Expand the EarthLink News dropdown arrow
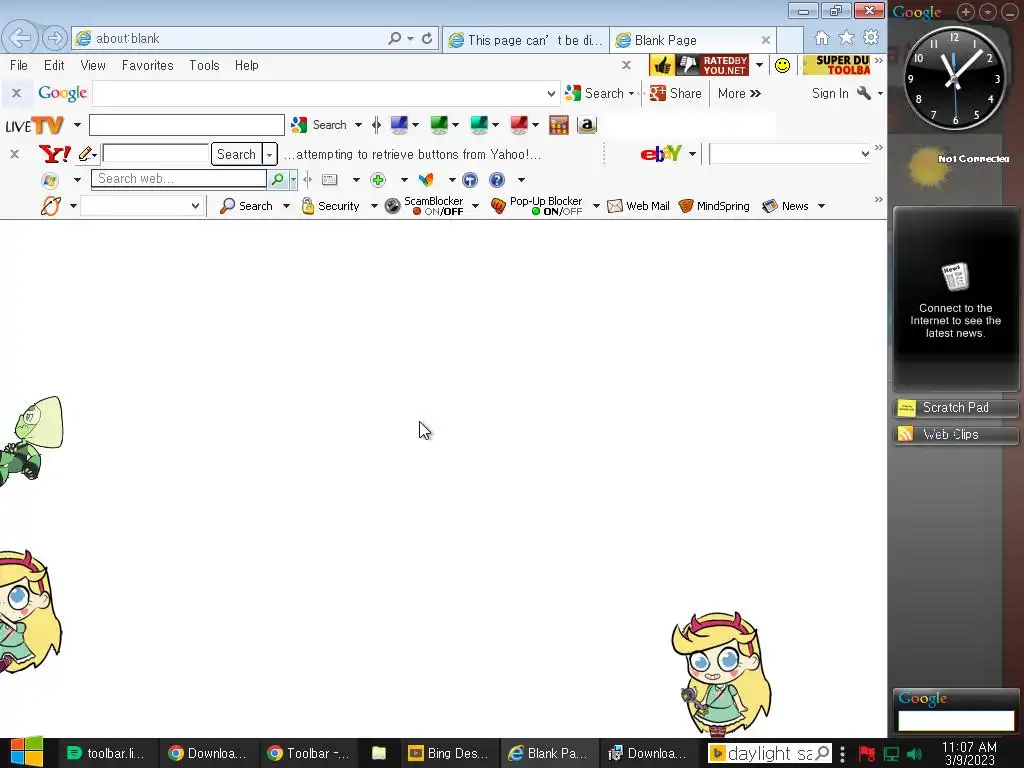The height and width of the screenshot is (768, 1024). pyautogui.click(x=822, y=206)
